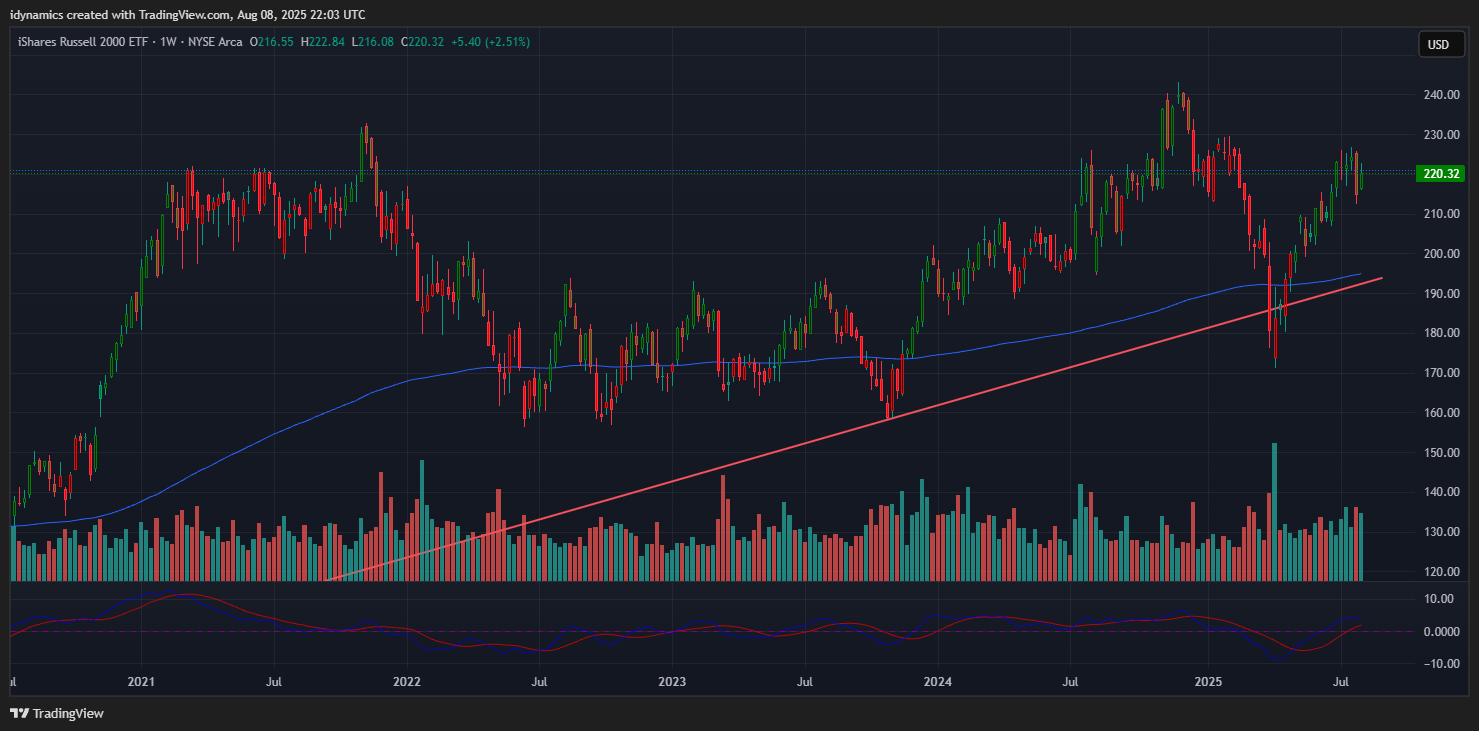The height and width of the screenshot is (731, 1479).
Task: Click the low value L216.08
Action: 372,42
